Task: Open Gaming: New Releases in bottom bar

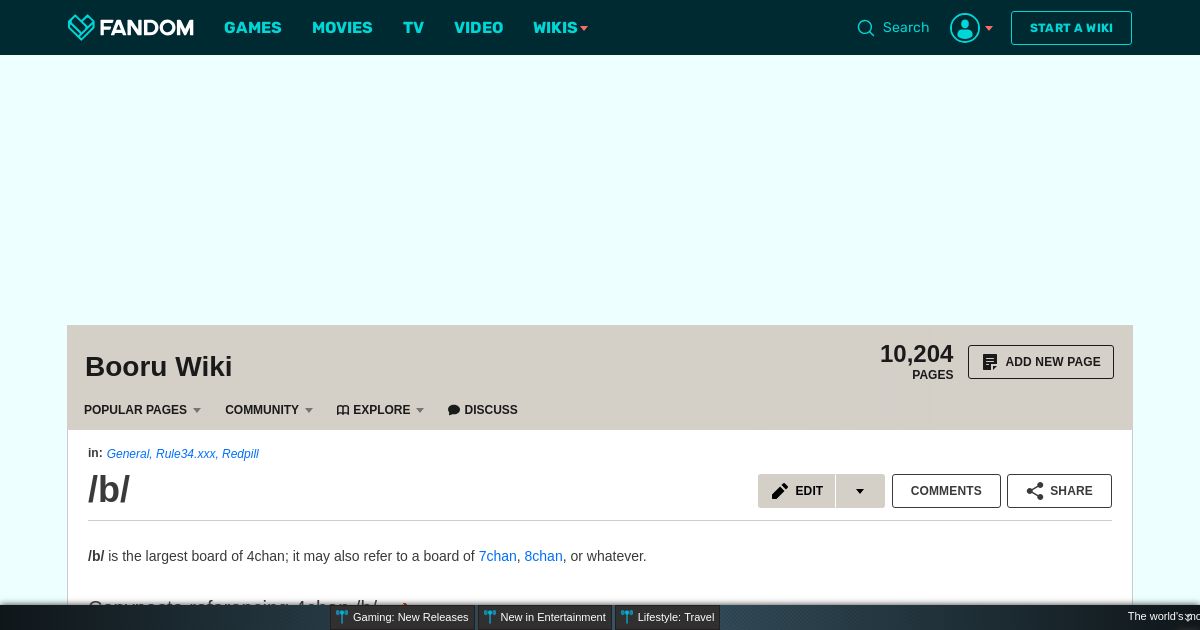Action: 403,617
